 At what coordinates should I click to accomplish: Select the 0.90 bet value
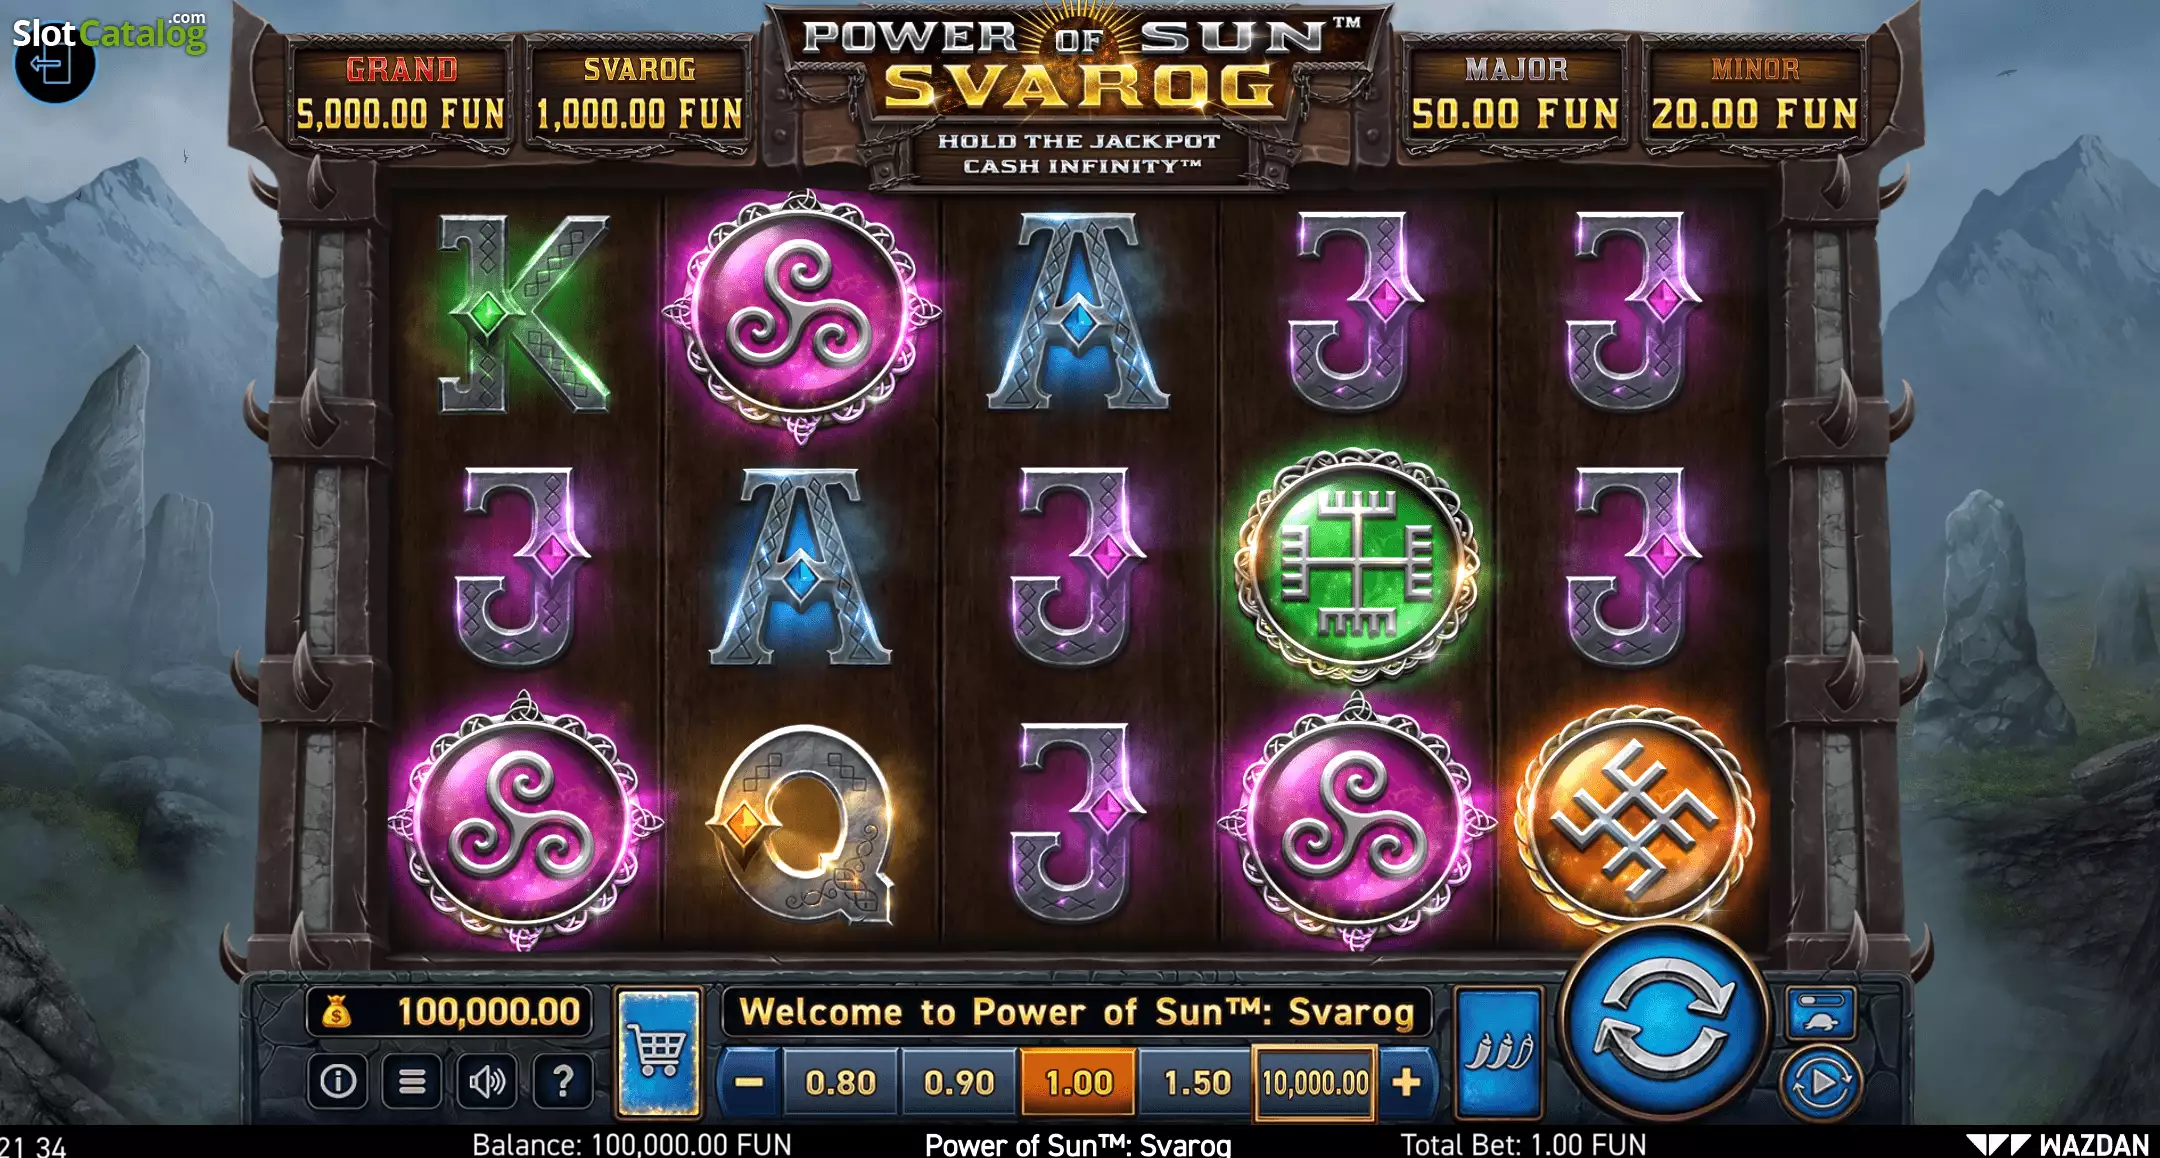(959, 1082)
